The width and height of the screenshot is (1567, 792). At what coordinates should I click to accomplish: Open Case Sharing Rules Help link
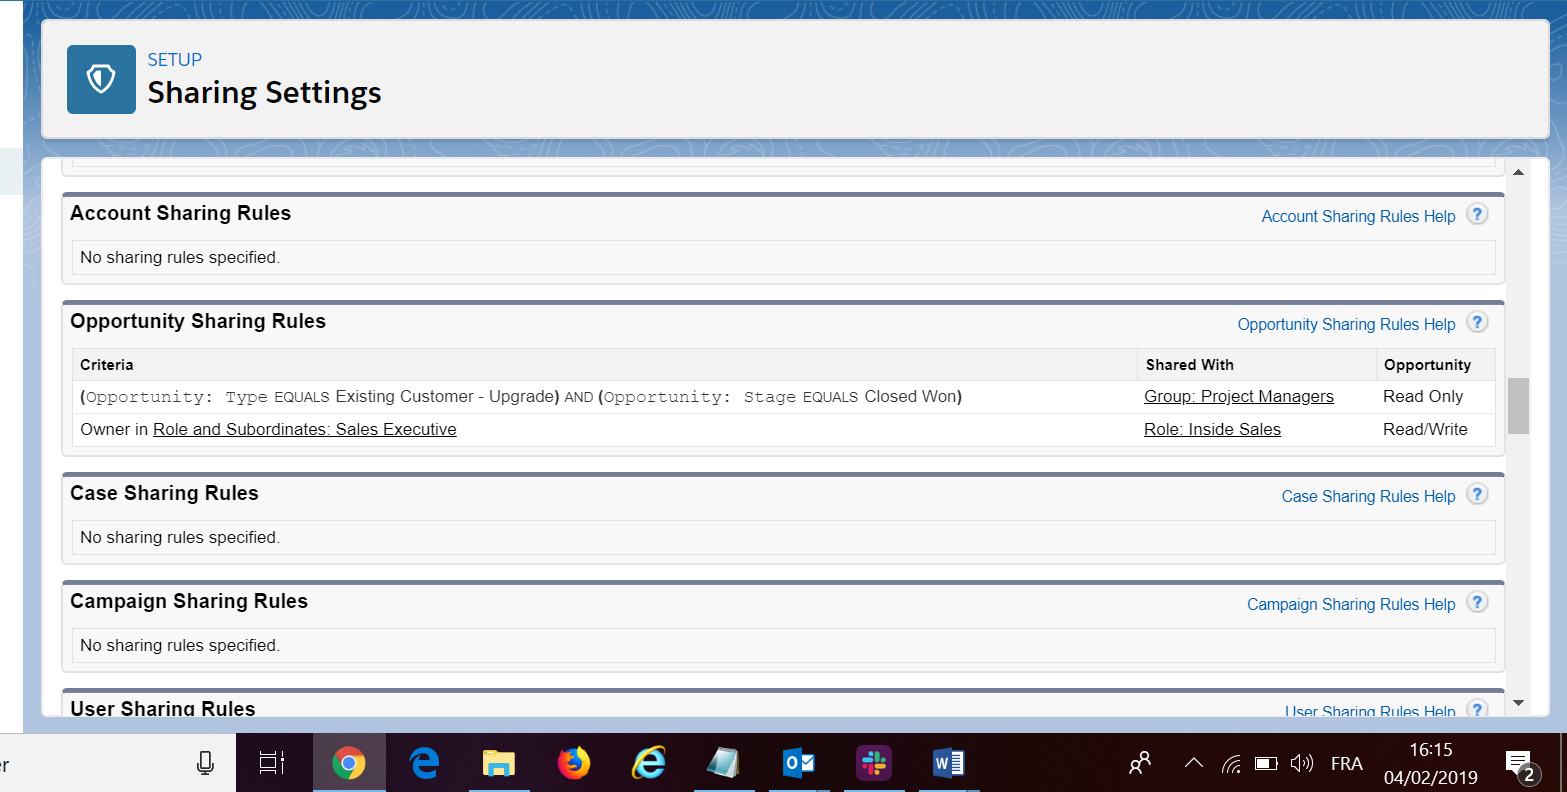(1368, 497)
